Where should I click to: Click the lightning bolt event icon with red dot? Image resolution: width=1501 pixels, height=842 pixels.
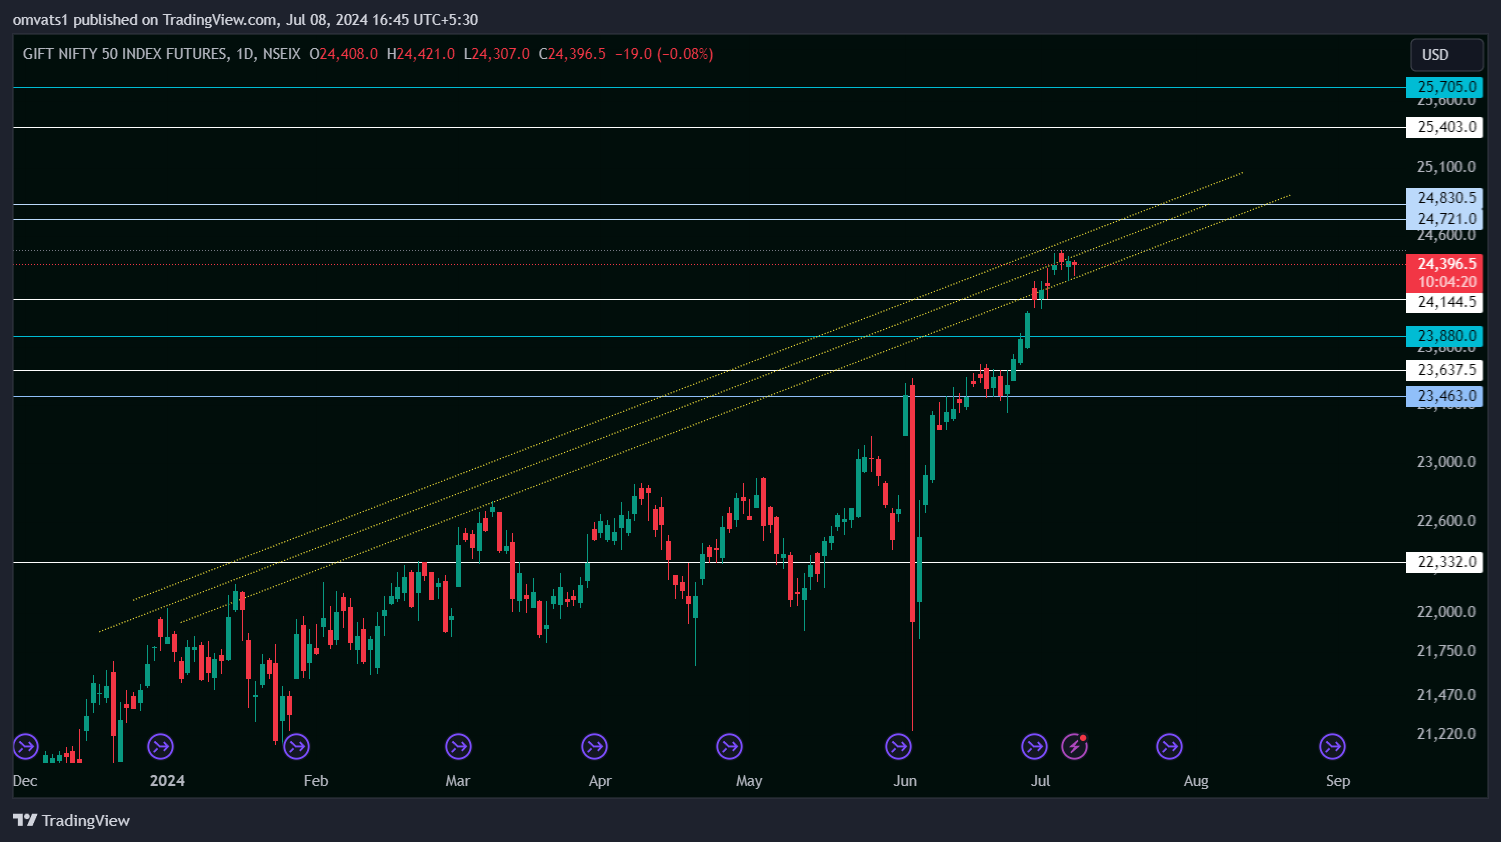pyautogui.click(x=1075, y=746)
